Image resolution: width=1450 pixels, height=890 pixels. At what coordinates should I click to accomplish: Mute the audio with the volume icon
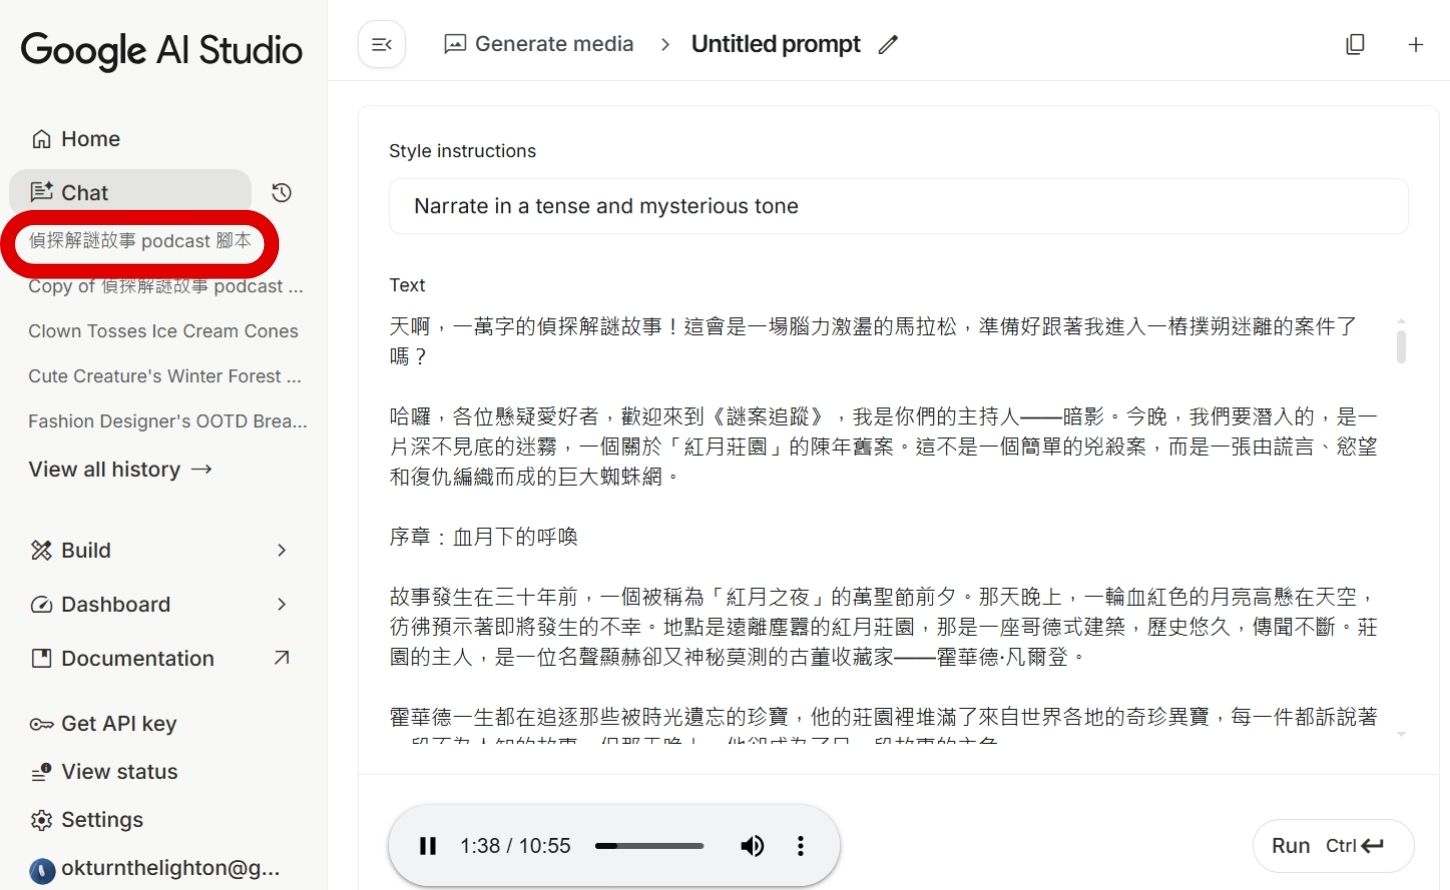click(x=753, y=845)
